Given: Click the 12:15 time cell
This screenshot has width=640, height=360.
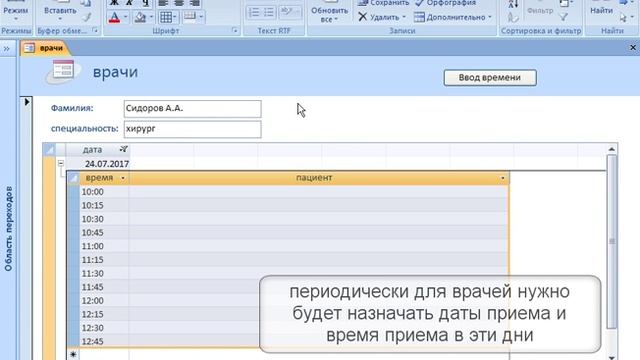Looking at the screenshot, I should [104, 314].
